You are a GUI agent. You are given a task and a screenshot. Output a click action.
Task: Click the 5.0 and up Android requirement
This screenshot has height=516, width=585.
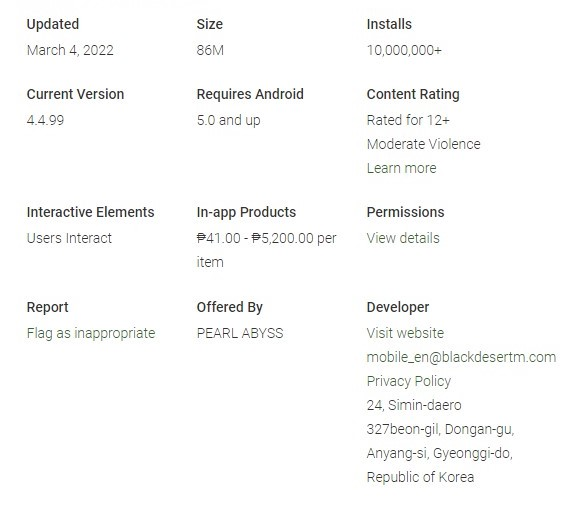[x=228, y=120]
